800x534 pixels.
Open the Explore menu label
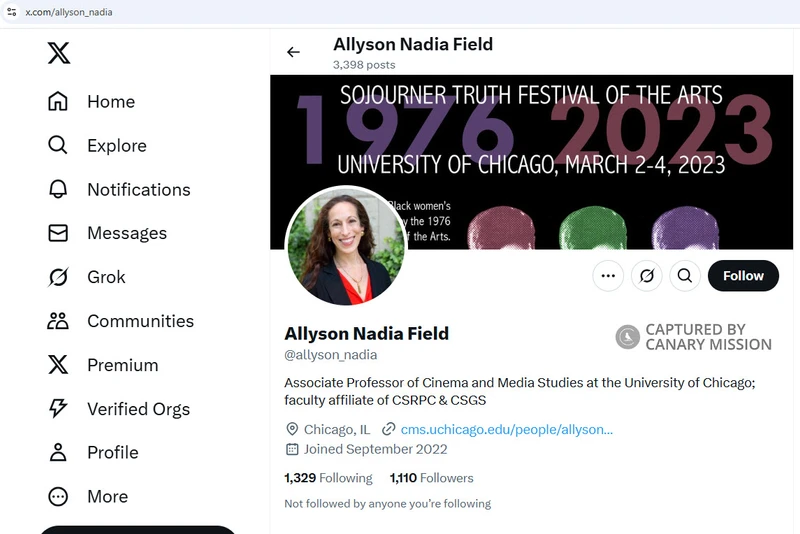(117, 145)
